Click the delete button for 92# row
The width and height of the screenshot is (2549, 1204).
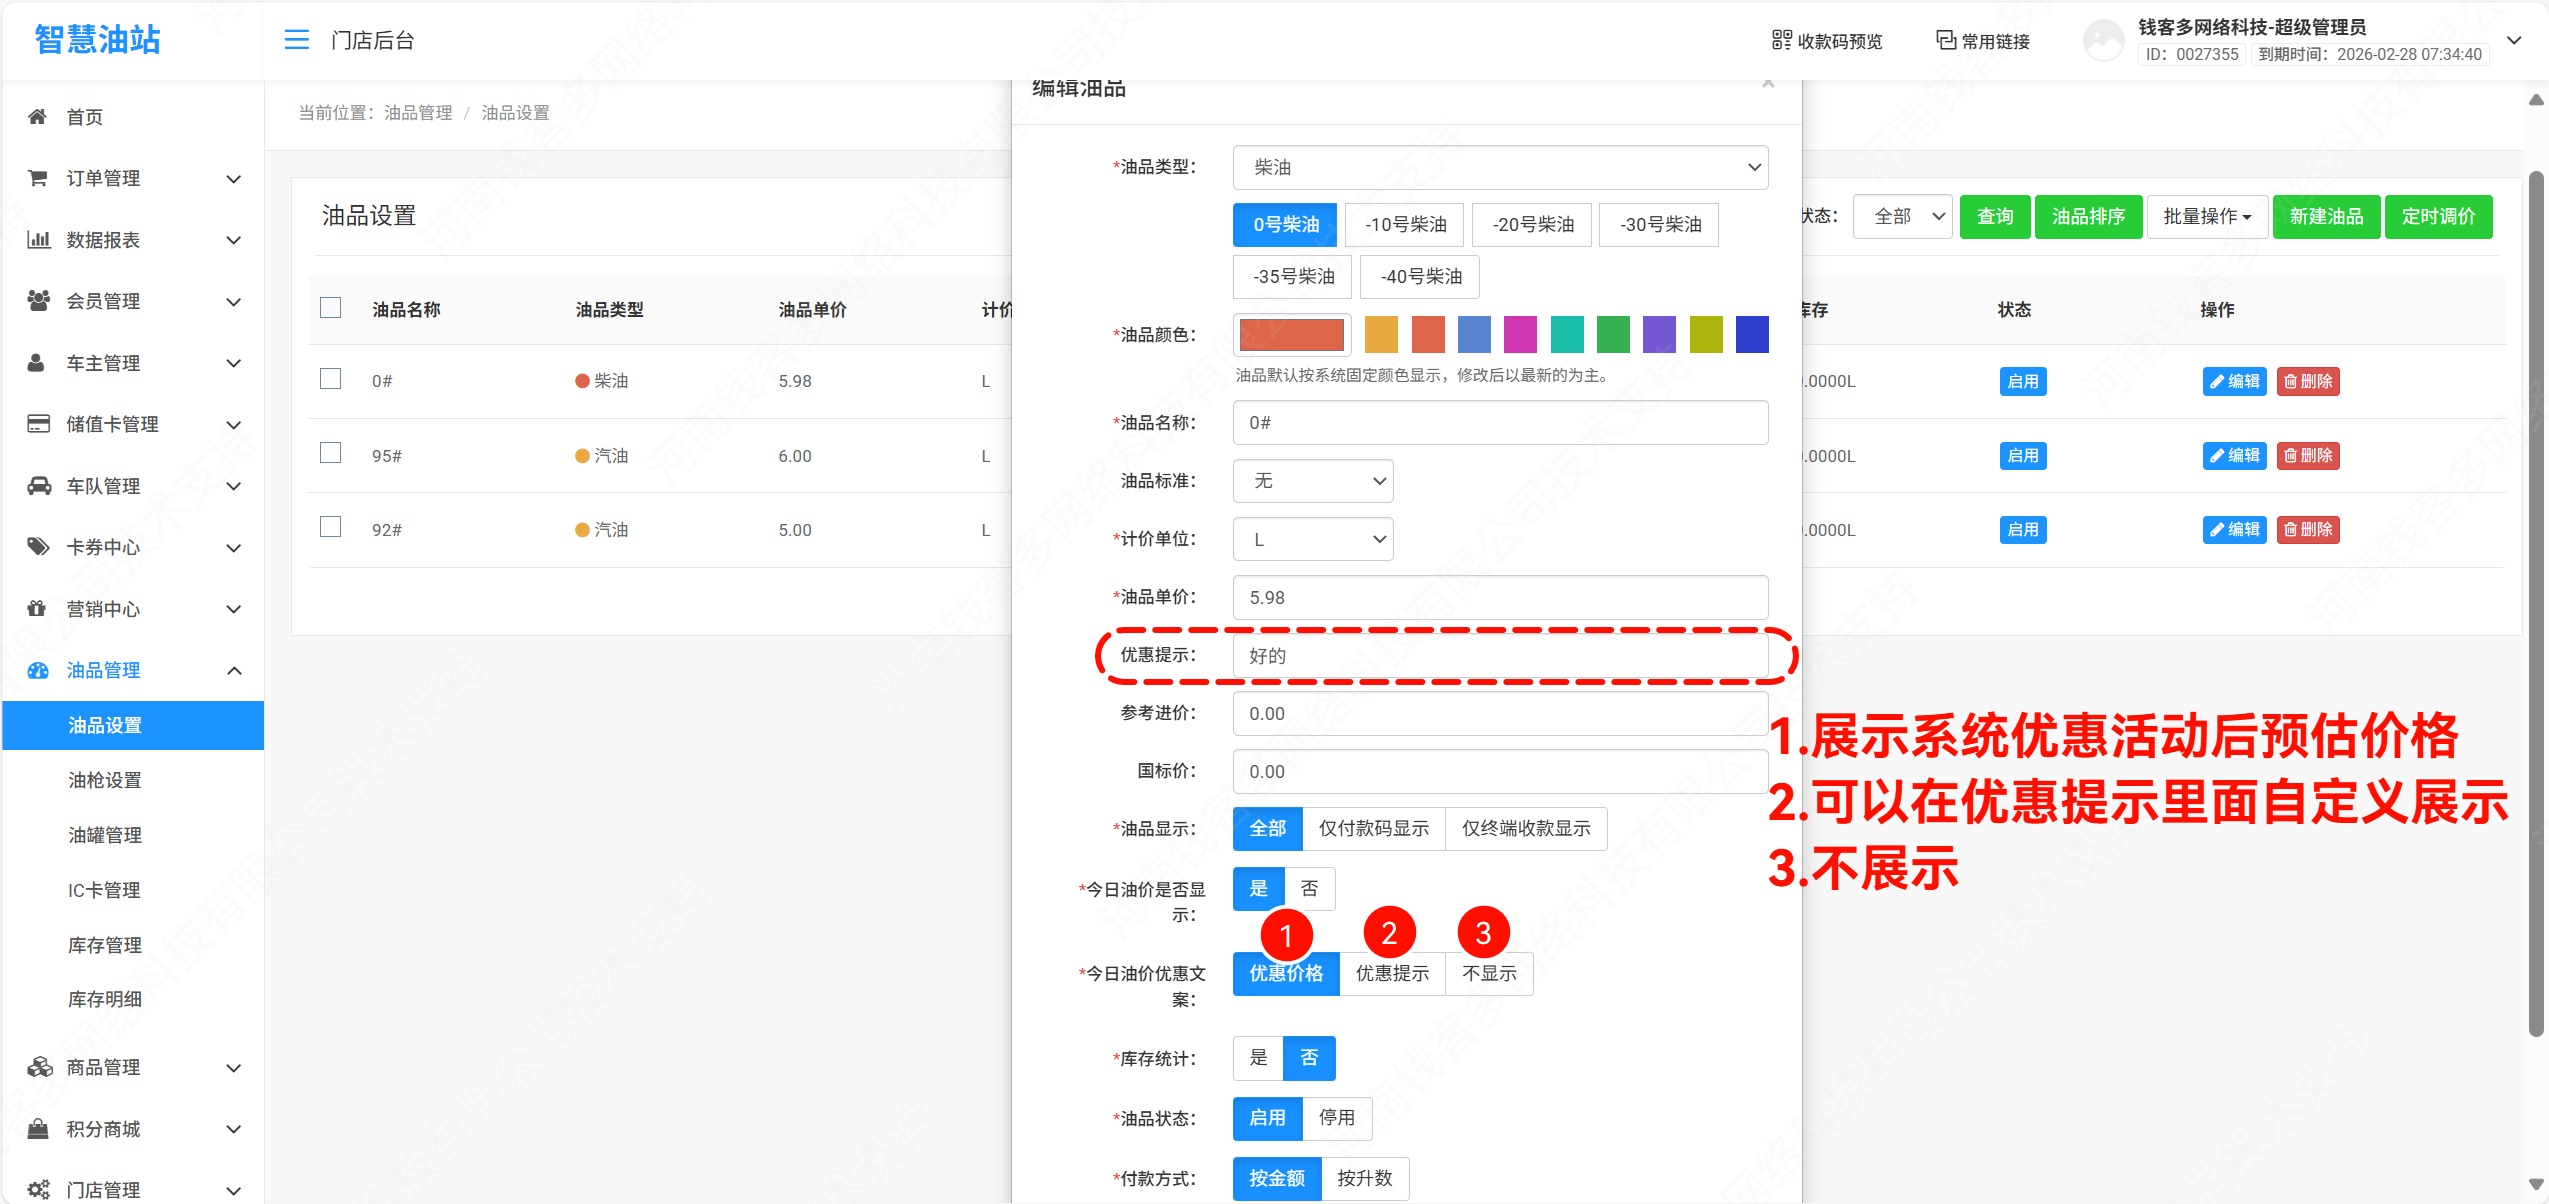coord(2307,529)
